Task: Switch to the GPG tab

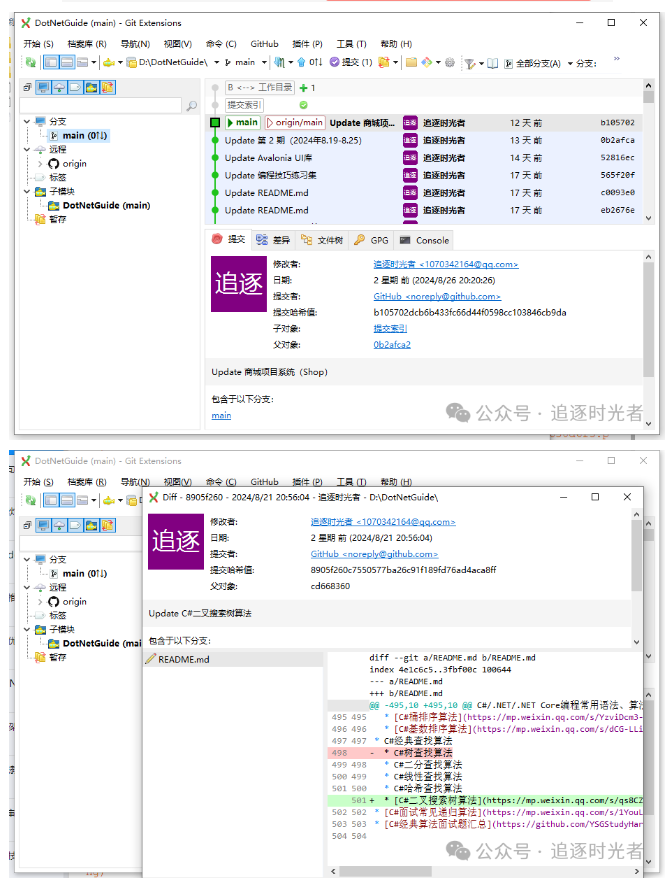Action: click(x=372, y=240)
